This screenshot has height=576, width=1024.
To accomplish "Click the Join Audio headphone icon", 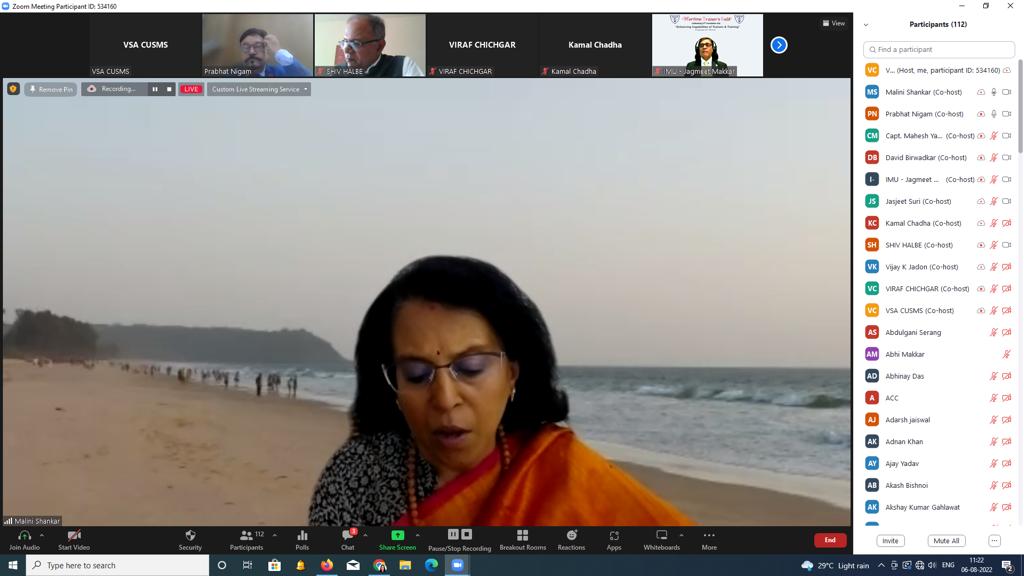I will tap(24, 536).
